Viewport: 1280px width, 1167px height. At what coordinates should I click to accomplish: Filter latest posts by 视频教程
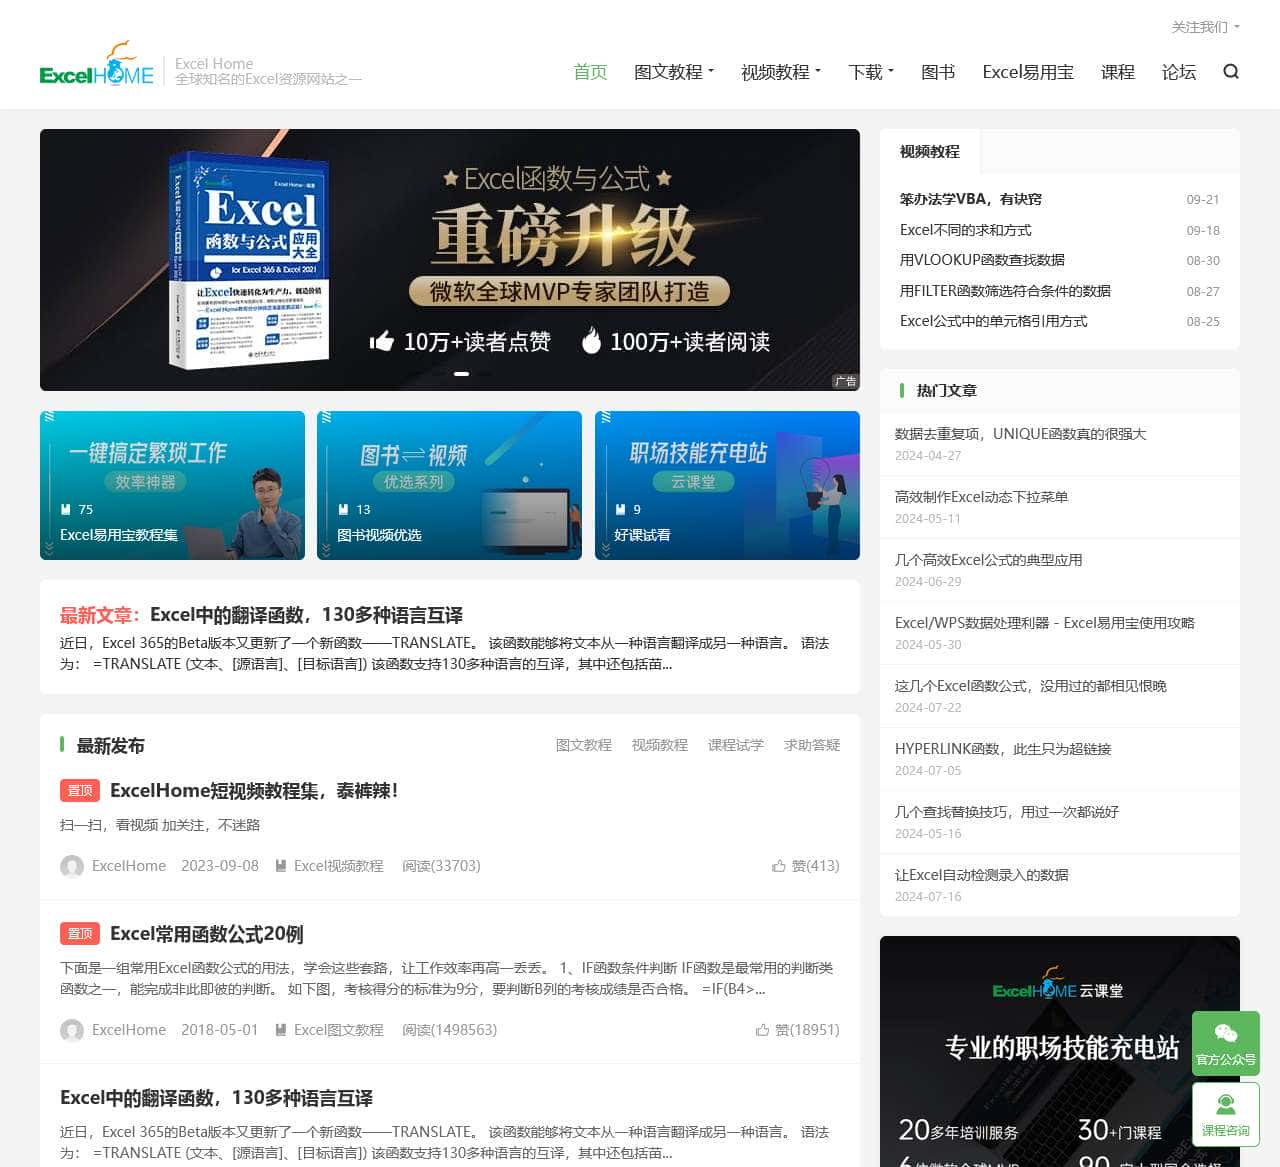click(x=660, y=745)
